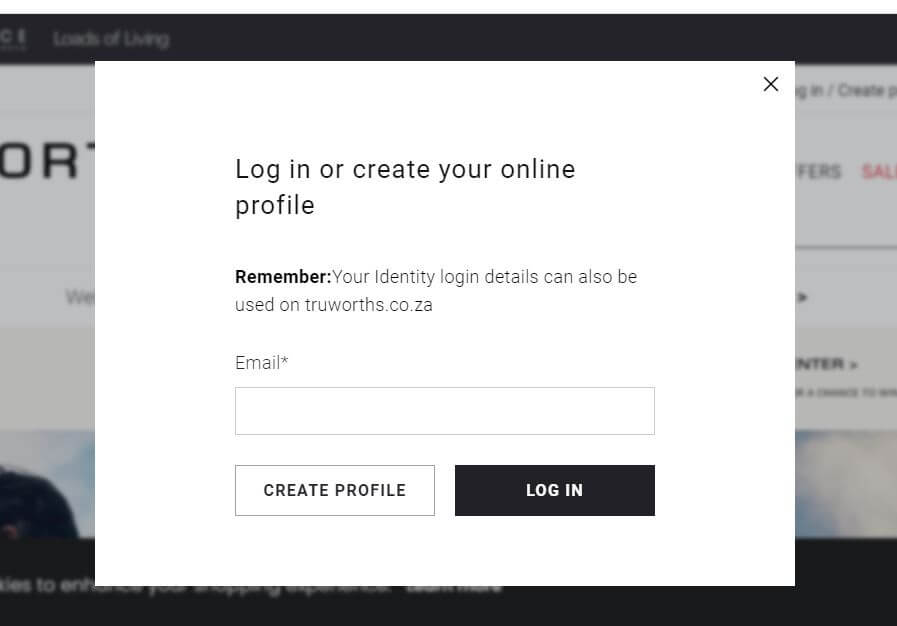Click the Email* field label
Screen dimensions: 897x626
pos(261,363)
